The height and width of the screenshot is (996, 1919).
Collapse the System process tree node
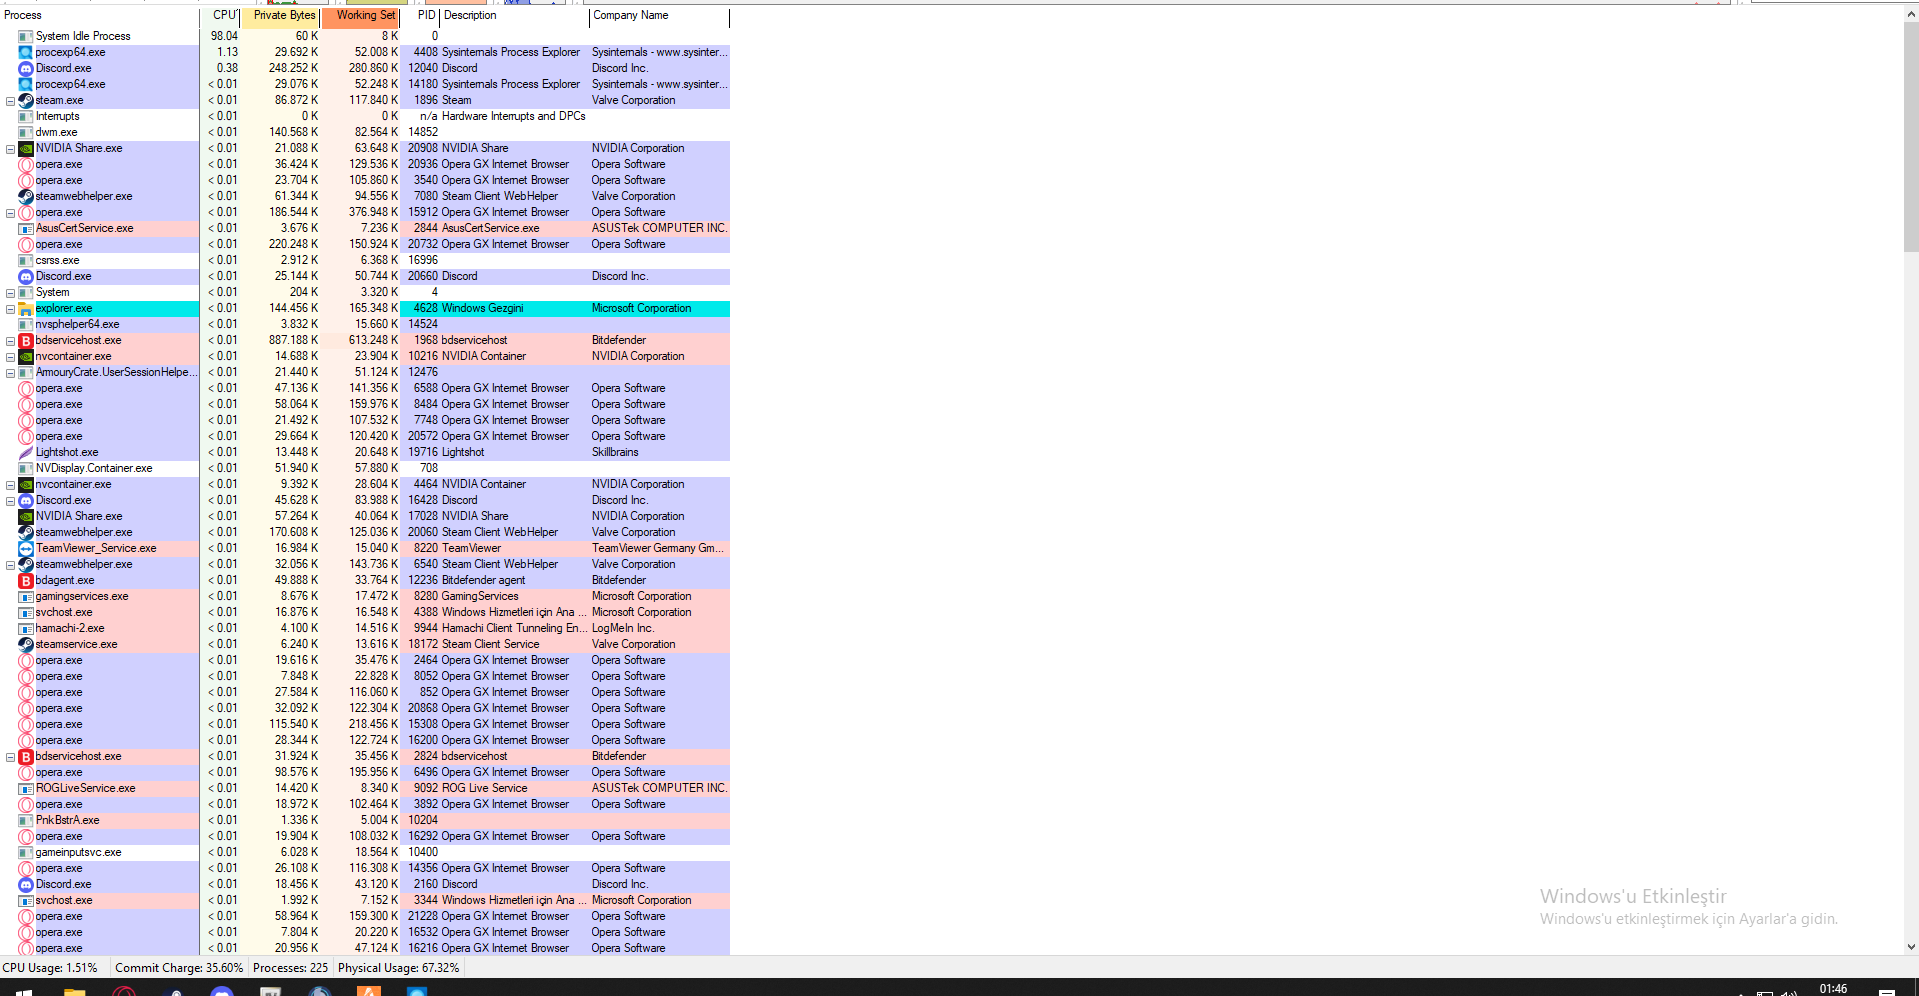click(10, 293)
